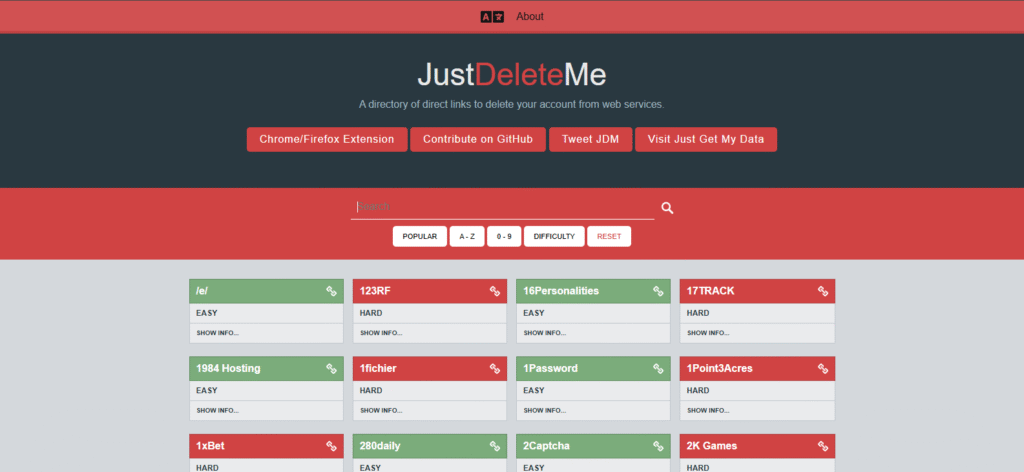The image size is (1024, 472).
Task: Open the link icon on 2K Games card
Action: click(823, 446)
